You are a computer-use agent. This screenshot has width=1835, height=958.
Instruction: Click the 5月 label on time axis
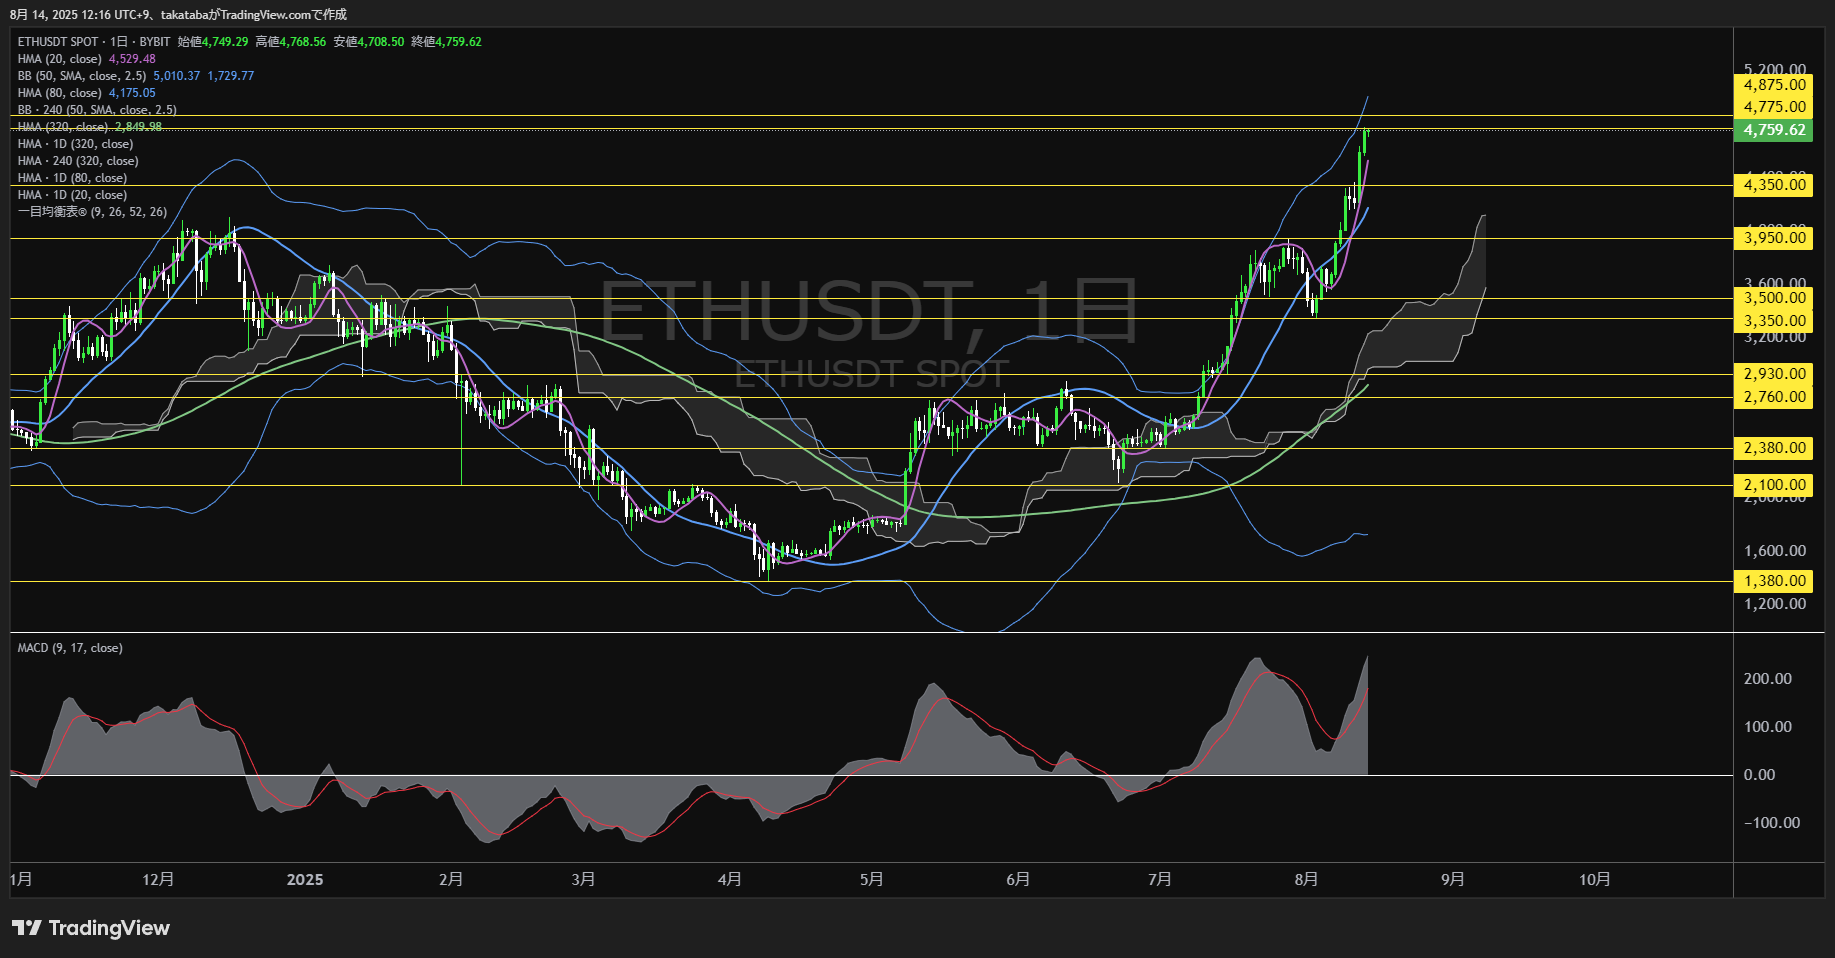coord(872,879)
